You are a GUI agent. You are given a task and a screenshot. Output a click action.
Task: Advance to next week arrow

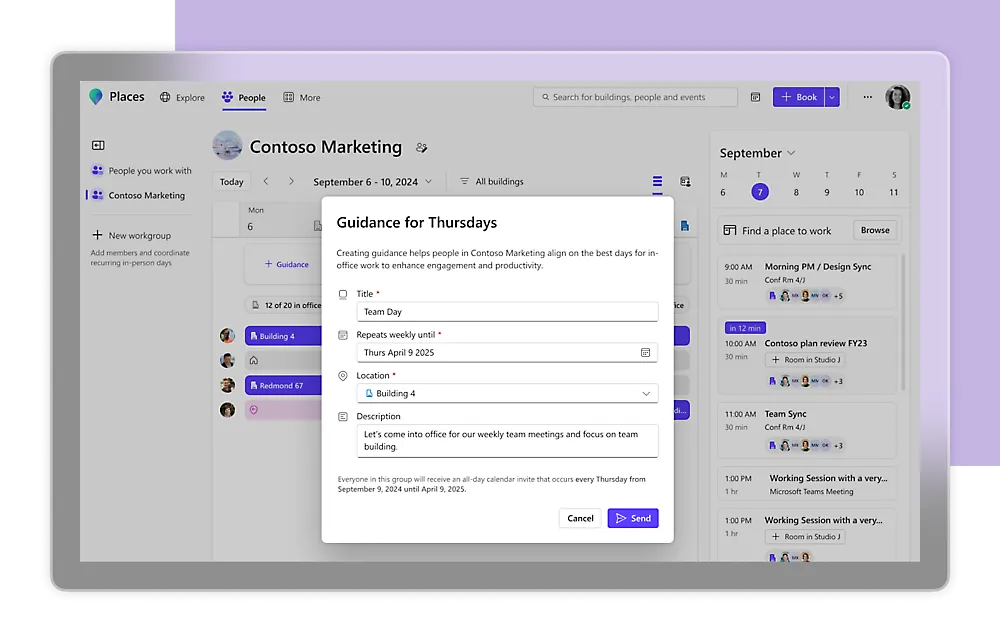[291, 182]
